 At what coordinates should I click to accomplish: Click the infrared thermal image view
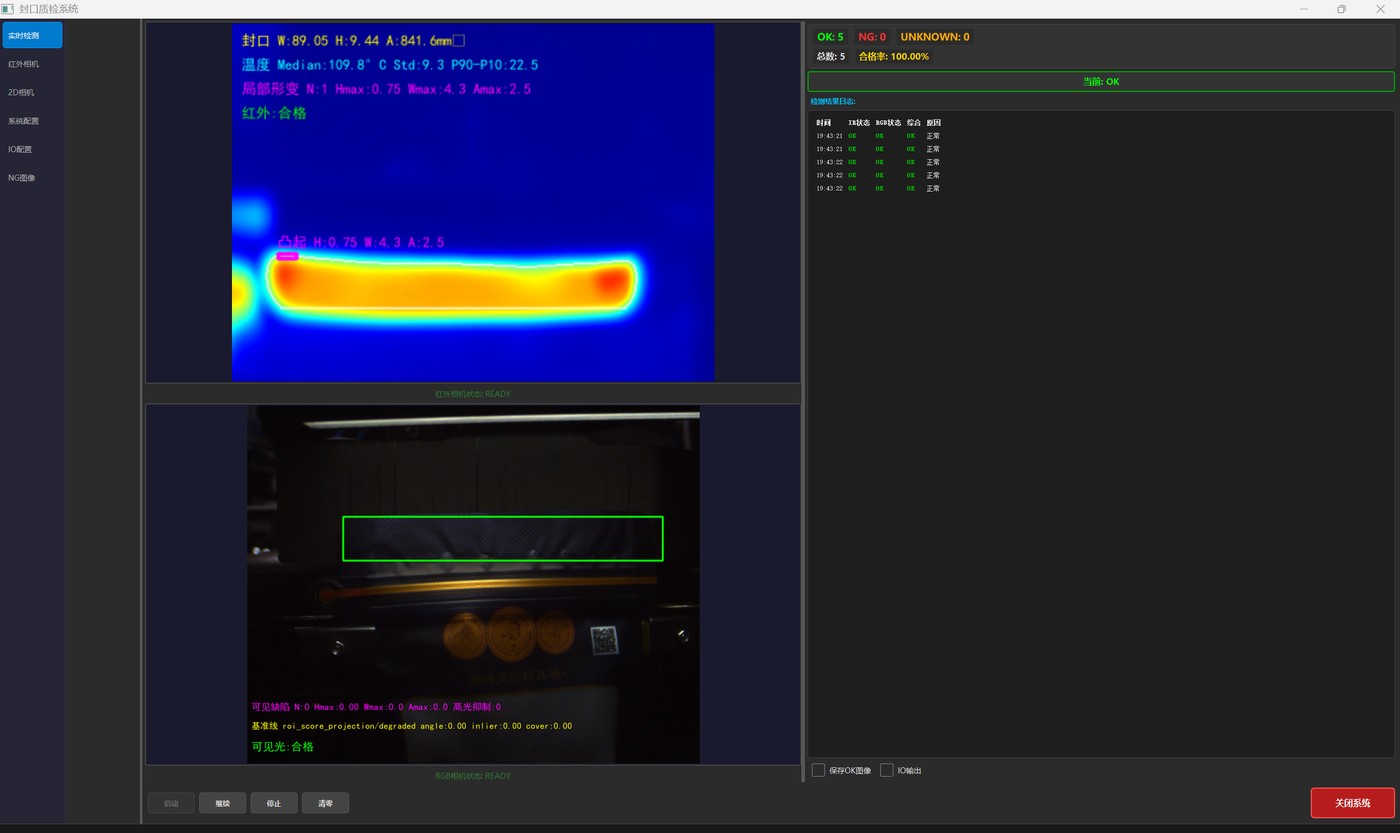pyautogui.click(x=473, y=202)
